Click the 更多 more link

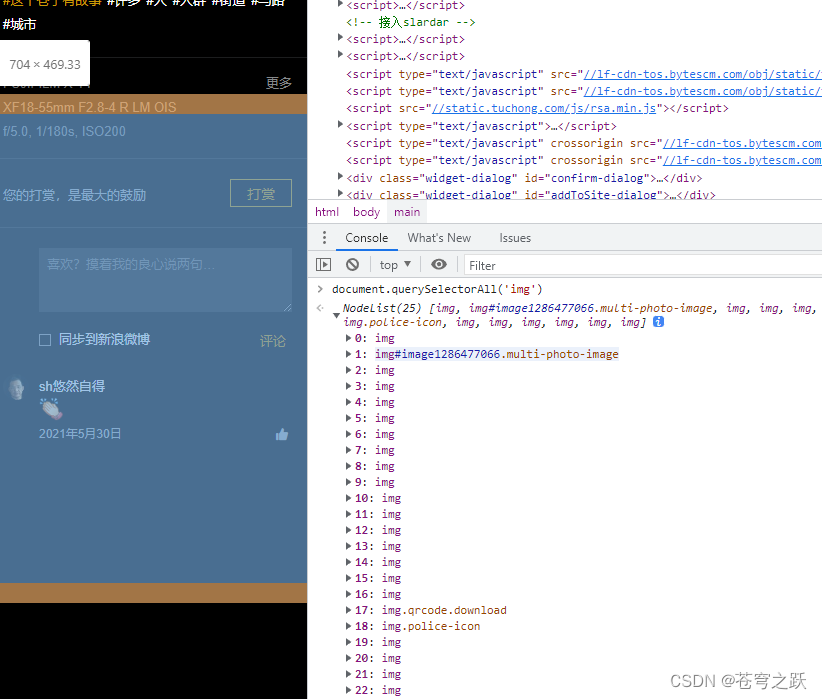tap(278, 82)
